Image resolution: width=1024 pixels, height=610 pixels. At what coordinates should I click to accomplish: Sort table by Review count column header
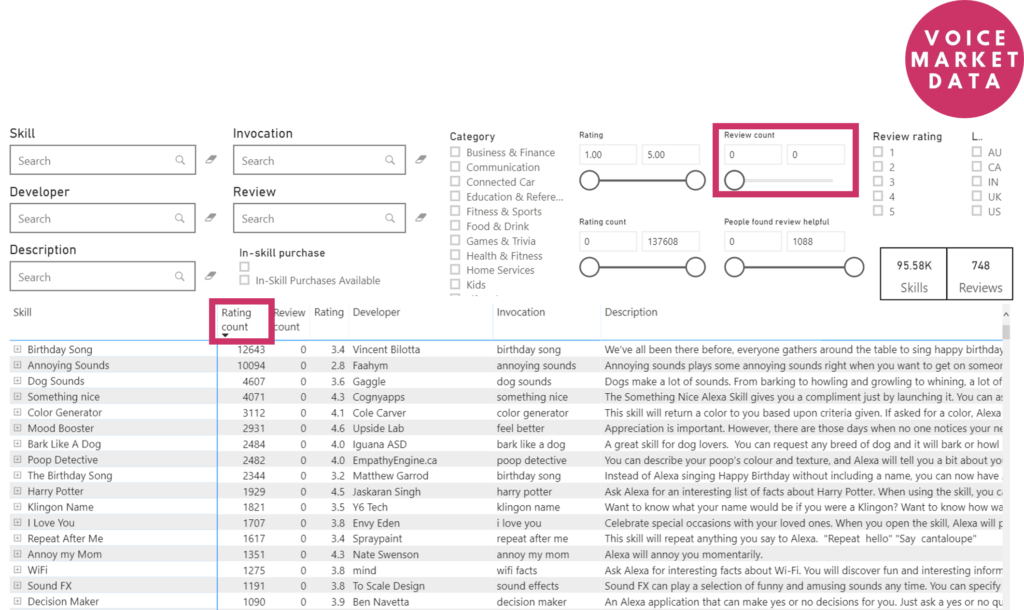pyautogui.click(x=289, y=319)
